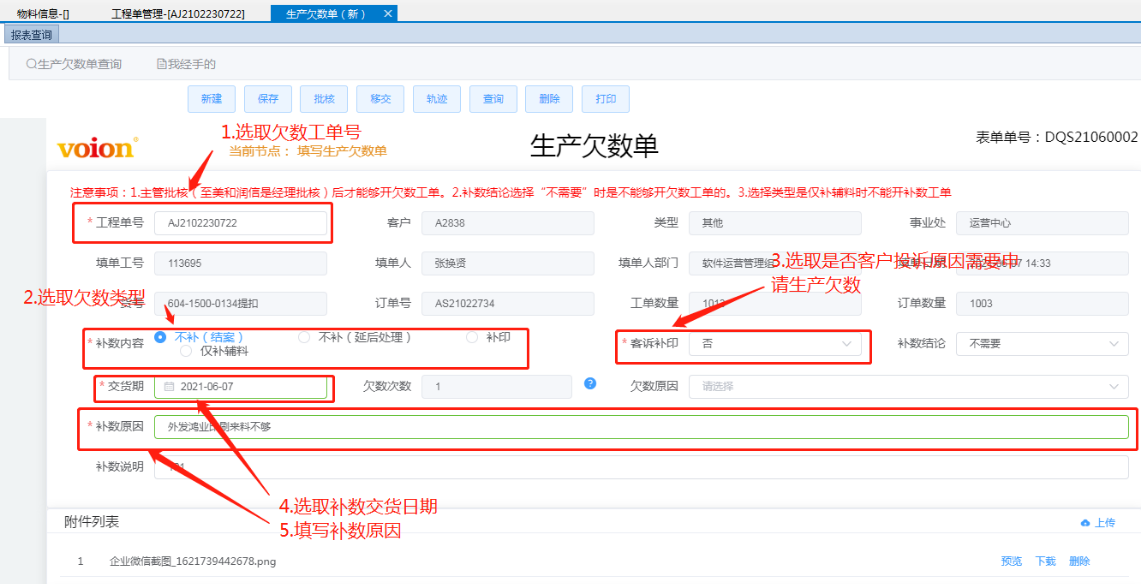The width and height of the screenshot is (1141, 584).
Task: Select 补印 radio option
Action: (472, 337)
